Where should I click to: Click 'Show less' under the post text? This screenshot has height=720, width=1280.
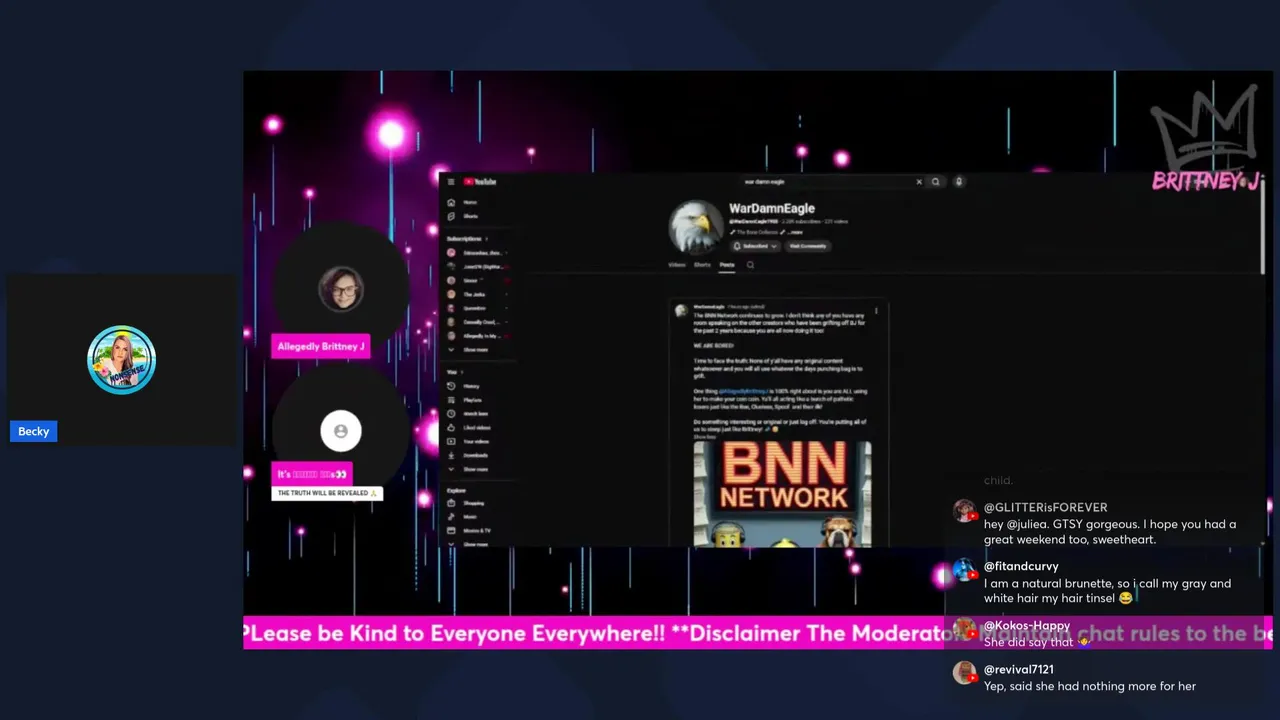click(x=705, y=437)
